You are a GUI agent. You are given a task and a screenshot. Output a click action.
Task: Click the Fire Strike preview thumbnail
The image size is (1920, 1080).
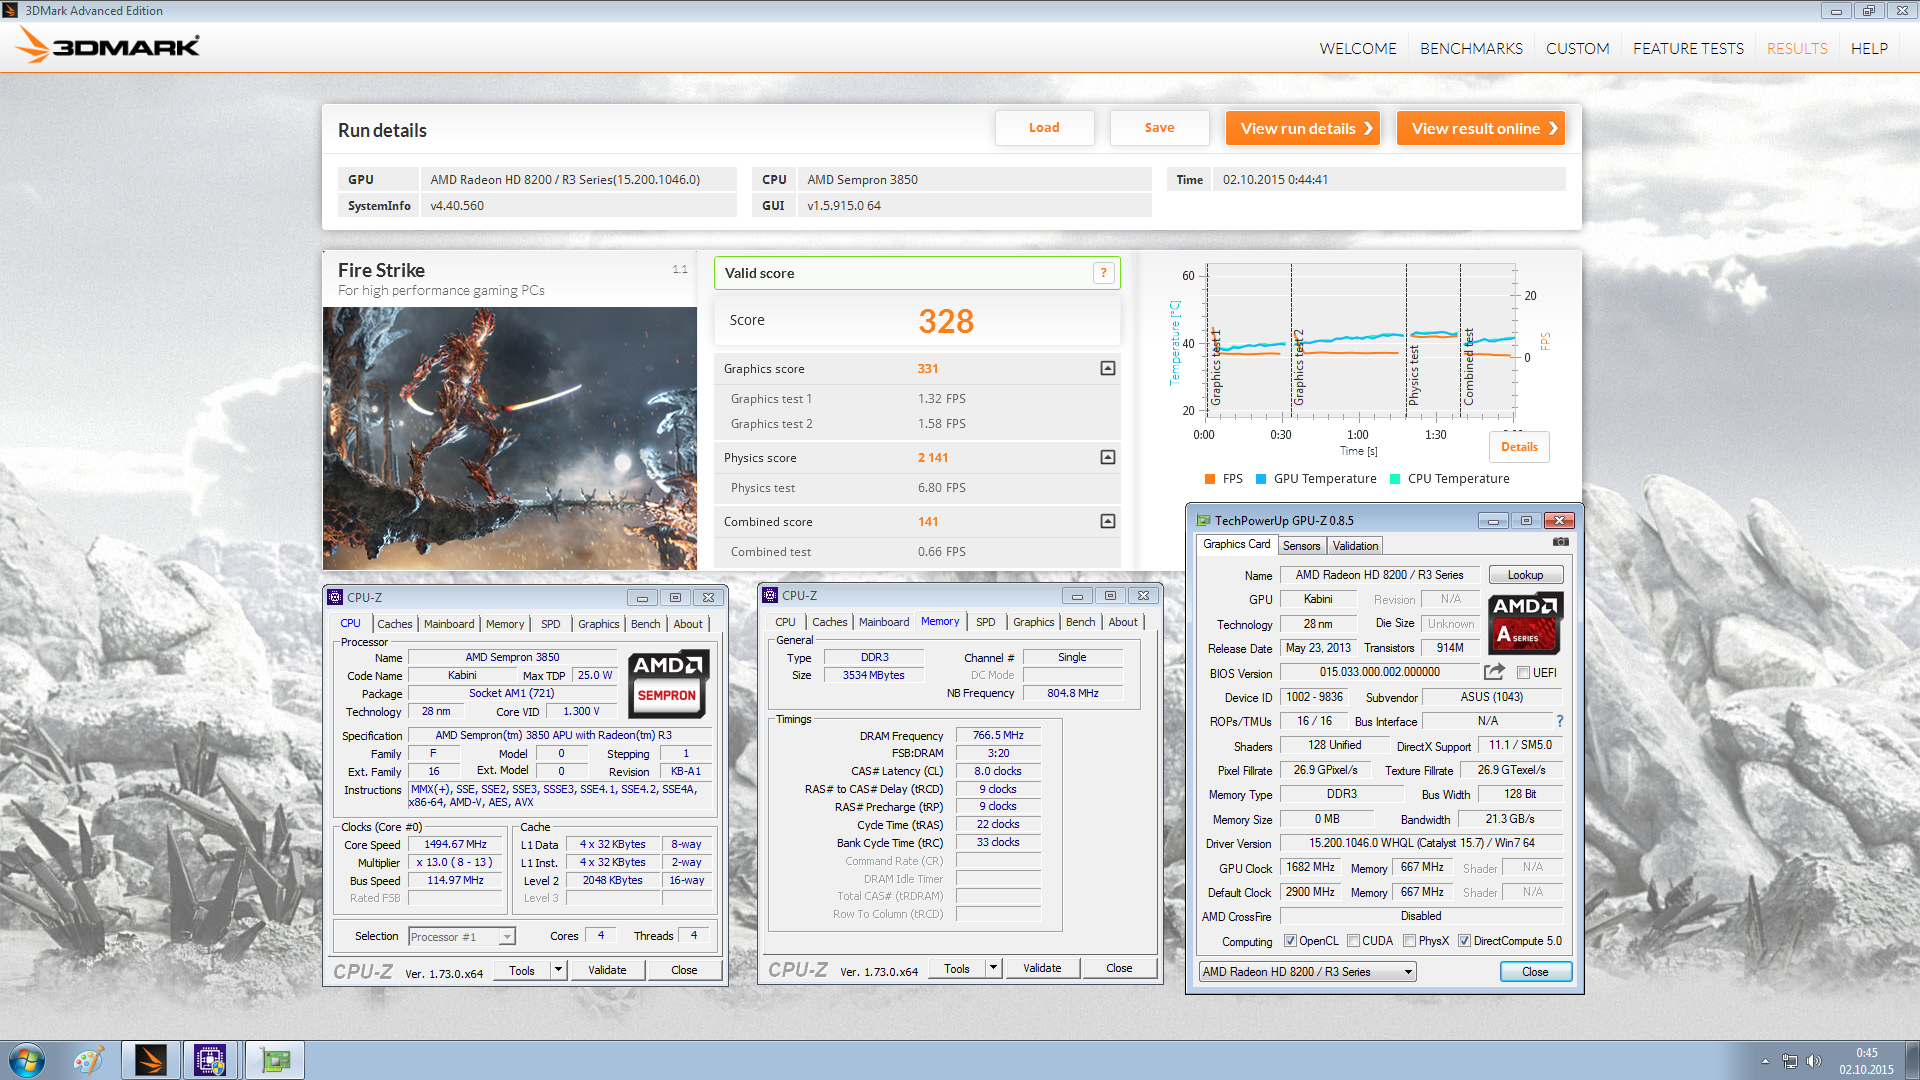[x=509, y=438]
